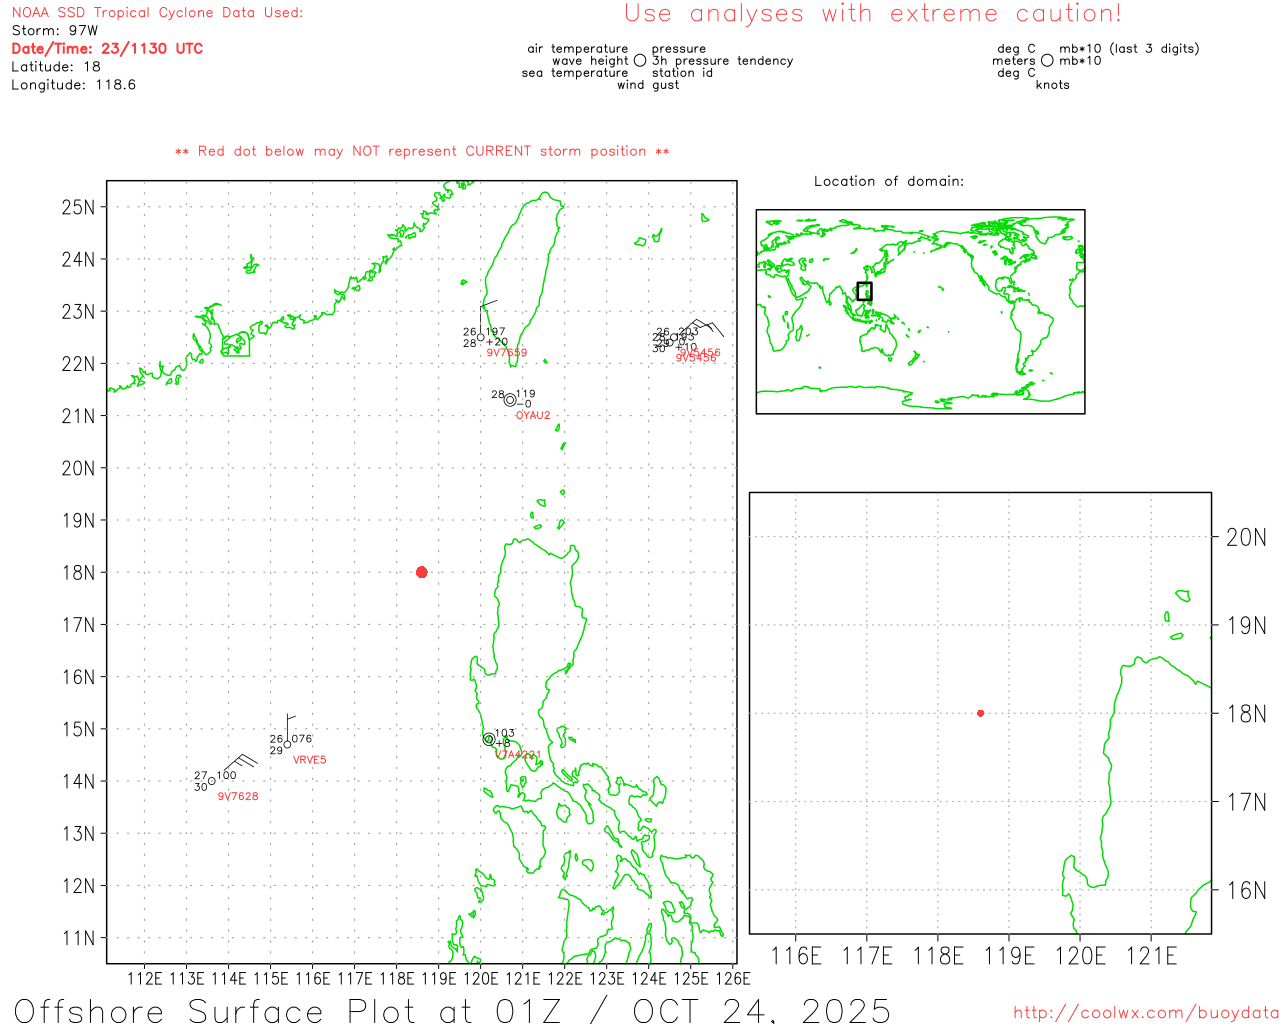Click the red 9V7659 station ID label
1280x1024 pixels.
506,353
